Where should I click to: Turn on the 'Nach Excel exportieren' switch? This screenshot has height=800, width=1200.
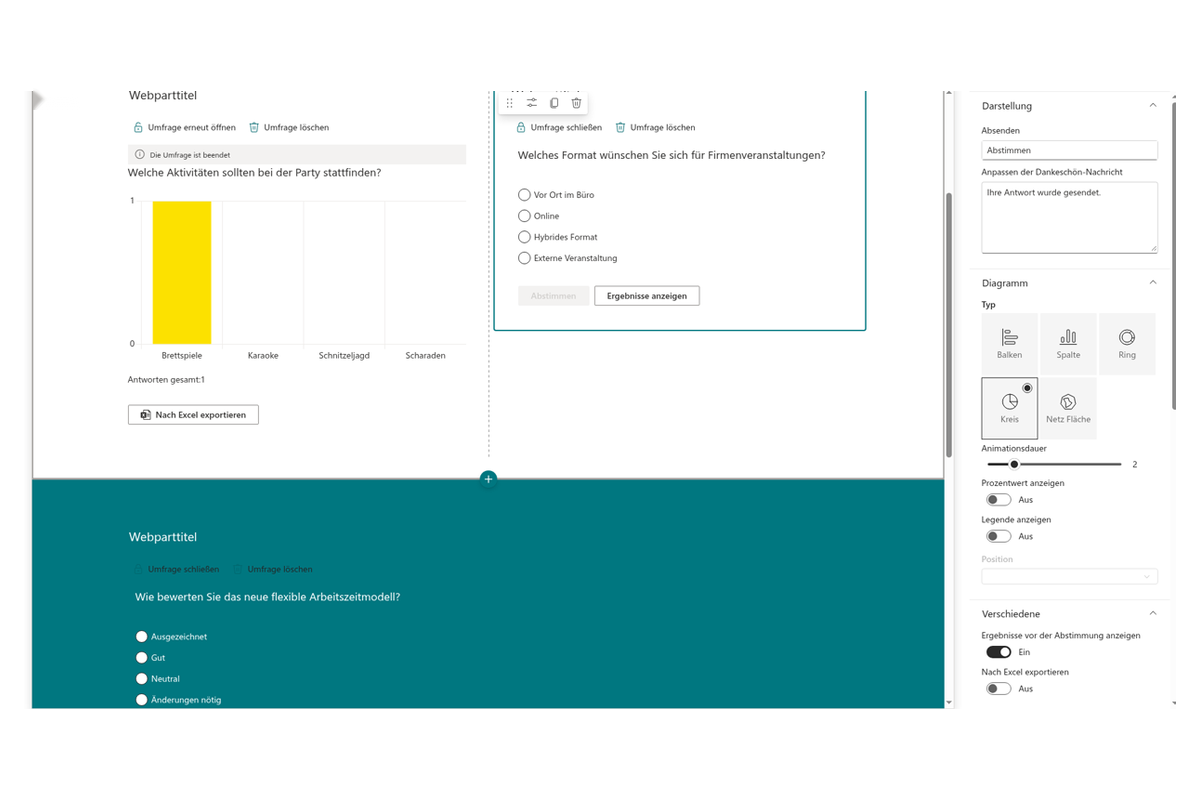point(998,688)
